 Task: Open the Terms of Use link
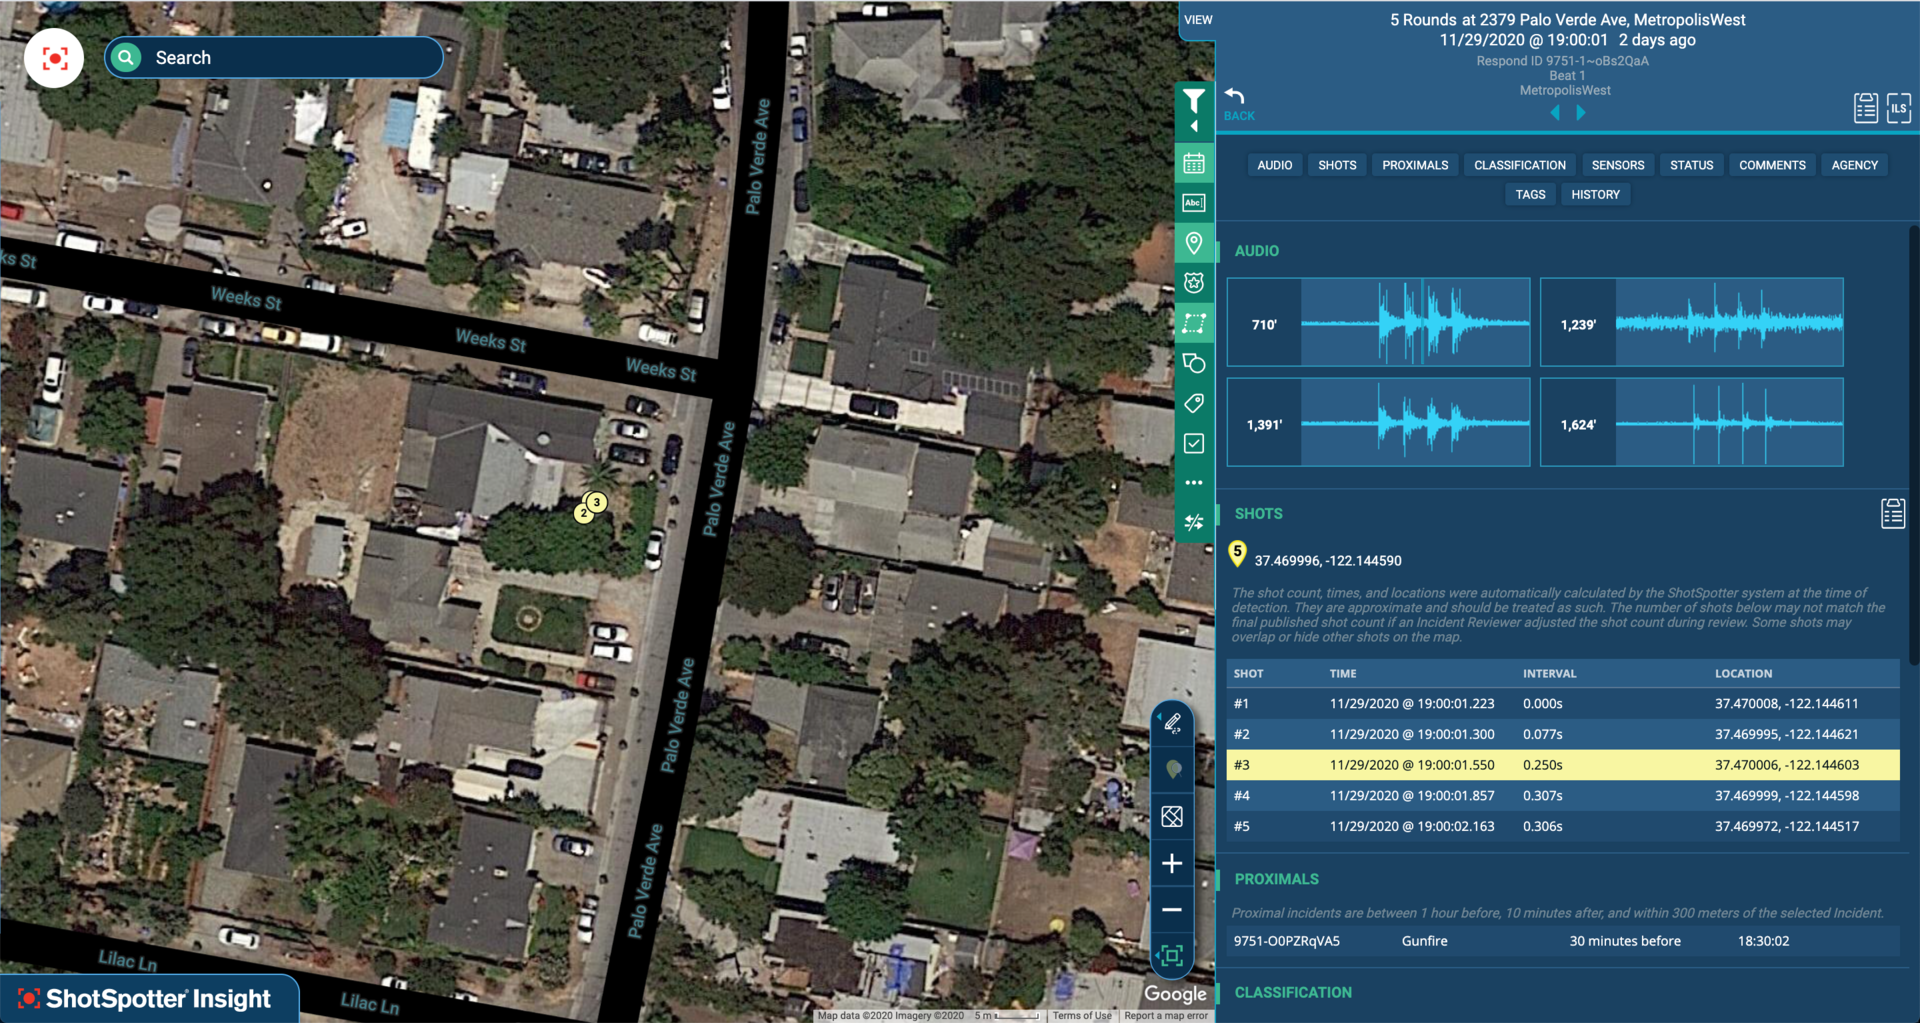pos(1082,1015)
